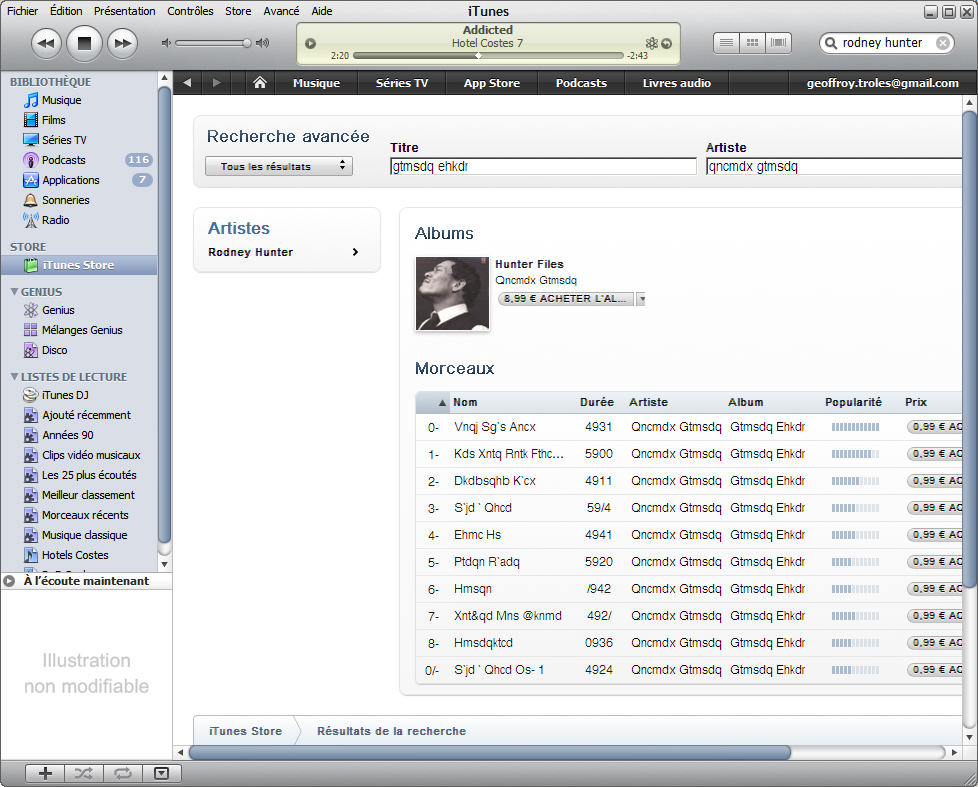Switch to Livres audio store tab
Image resolution: width=978 pixels, height=787 pixels.
point(676,83)
